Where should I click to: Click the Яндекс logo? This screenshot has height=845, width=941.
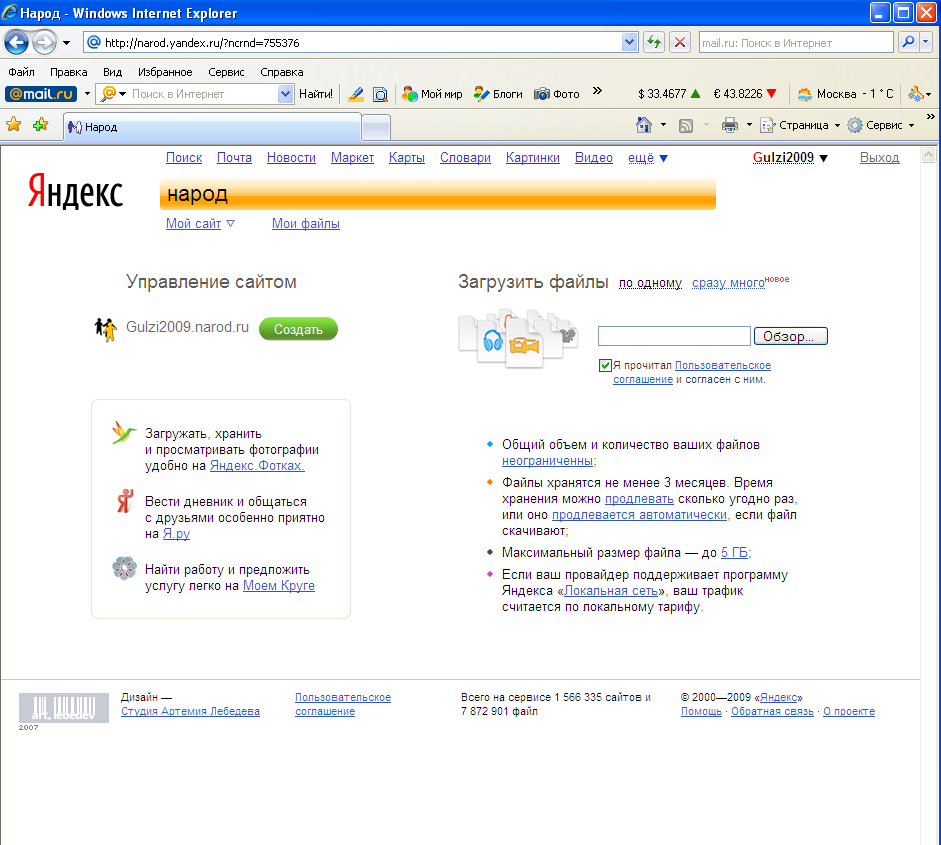point(75,191)
